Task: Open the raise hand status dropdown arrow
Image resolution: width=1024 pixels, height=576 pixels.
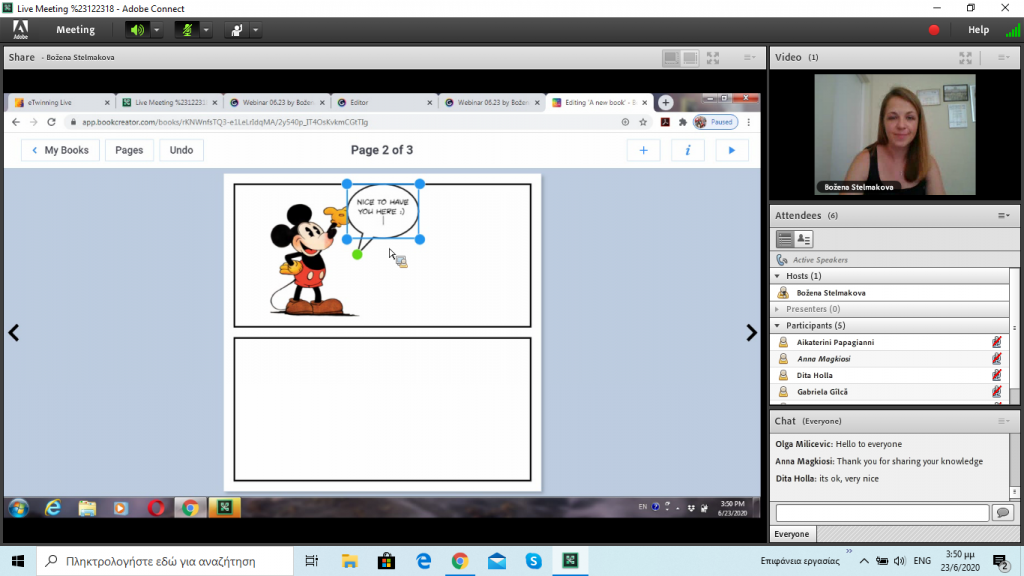Action: tap(255, 30)
